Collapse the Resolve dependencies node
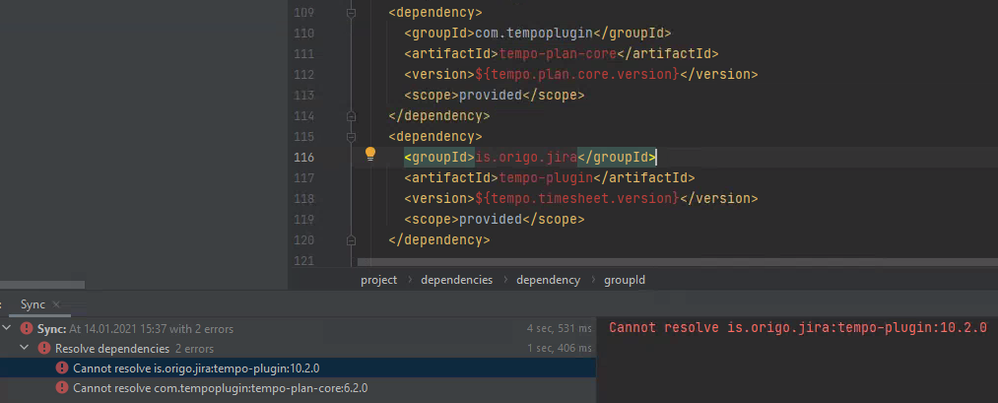Screen dimensions: 998x403 pos(25,348)
